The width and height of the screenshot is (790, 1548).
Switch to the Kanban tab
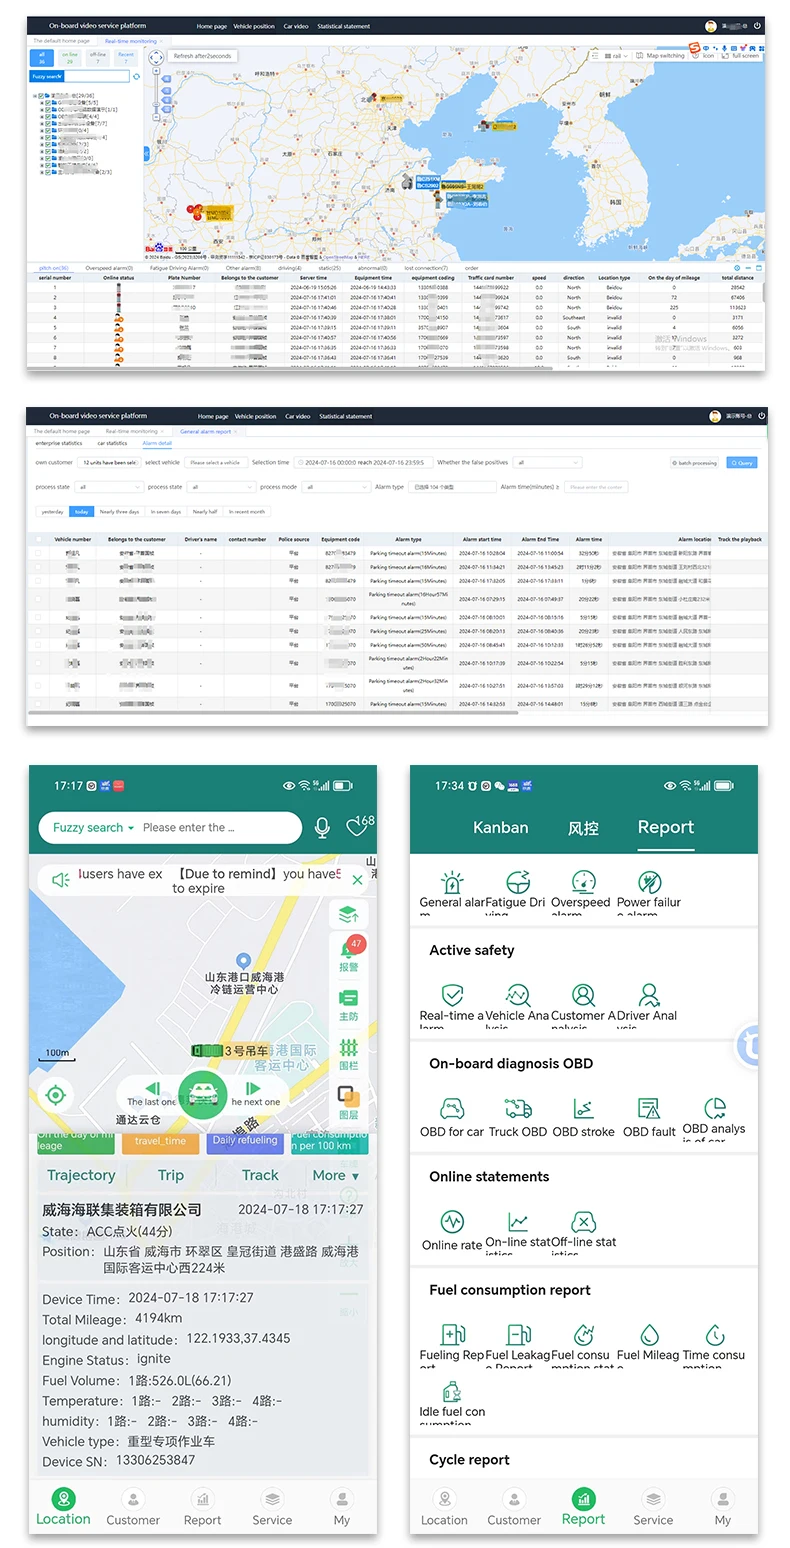(500, 827)
